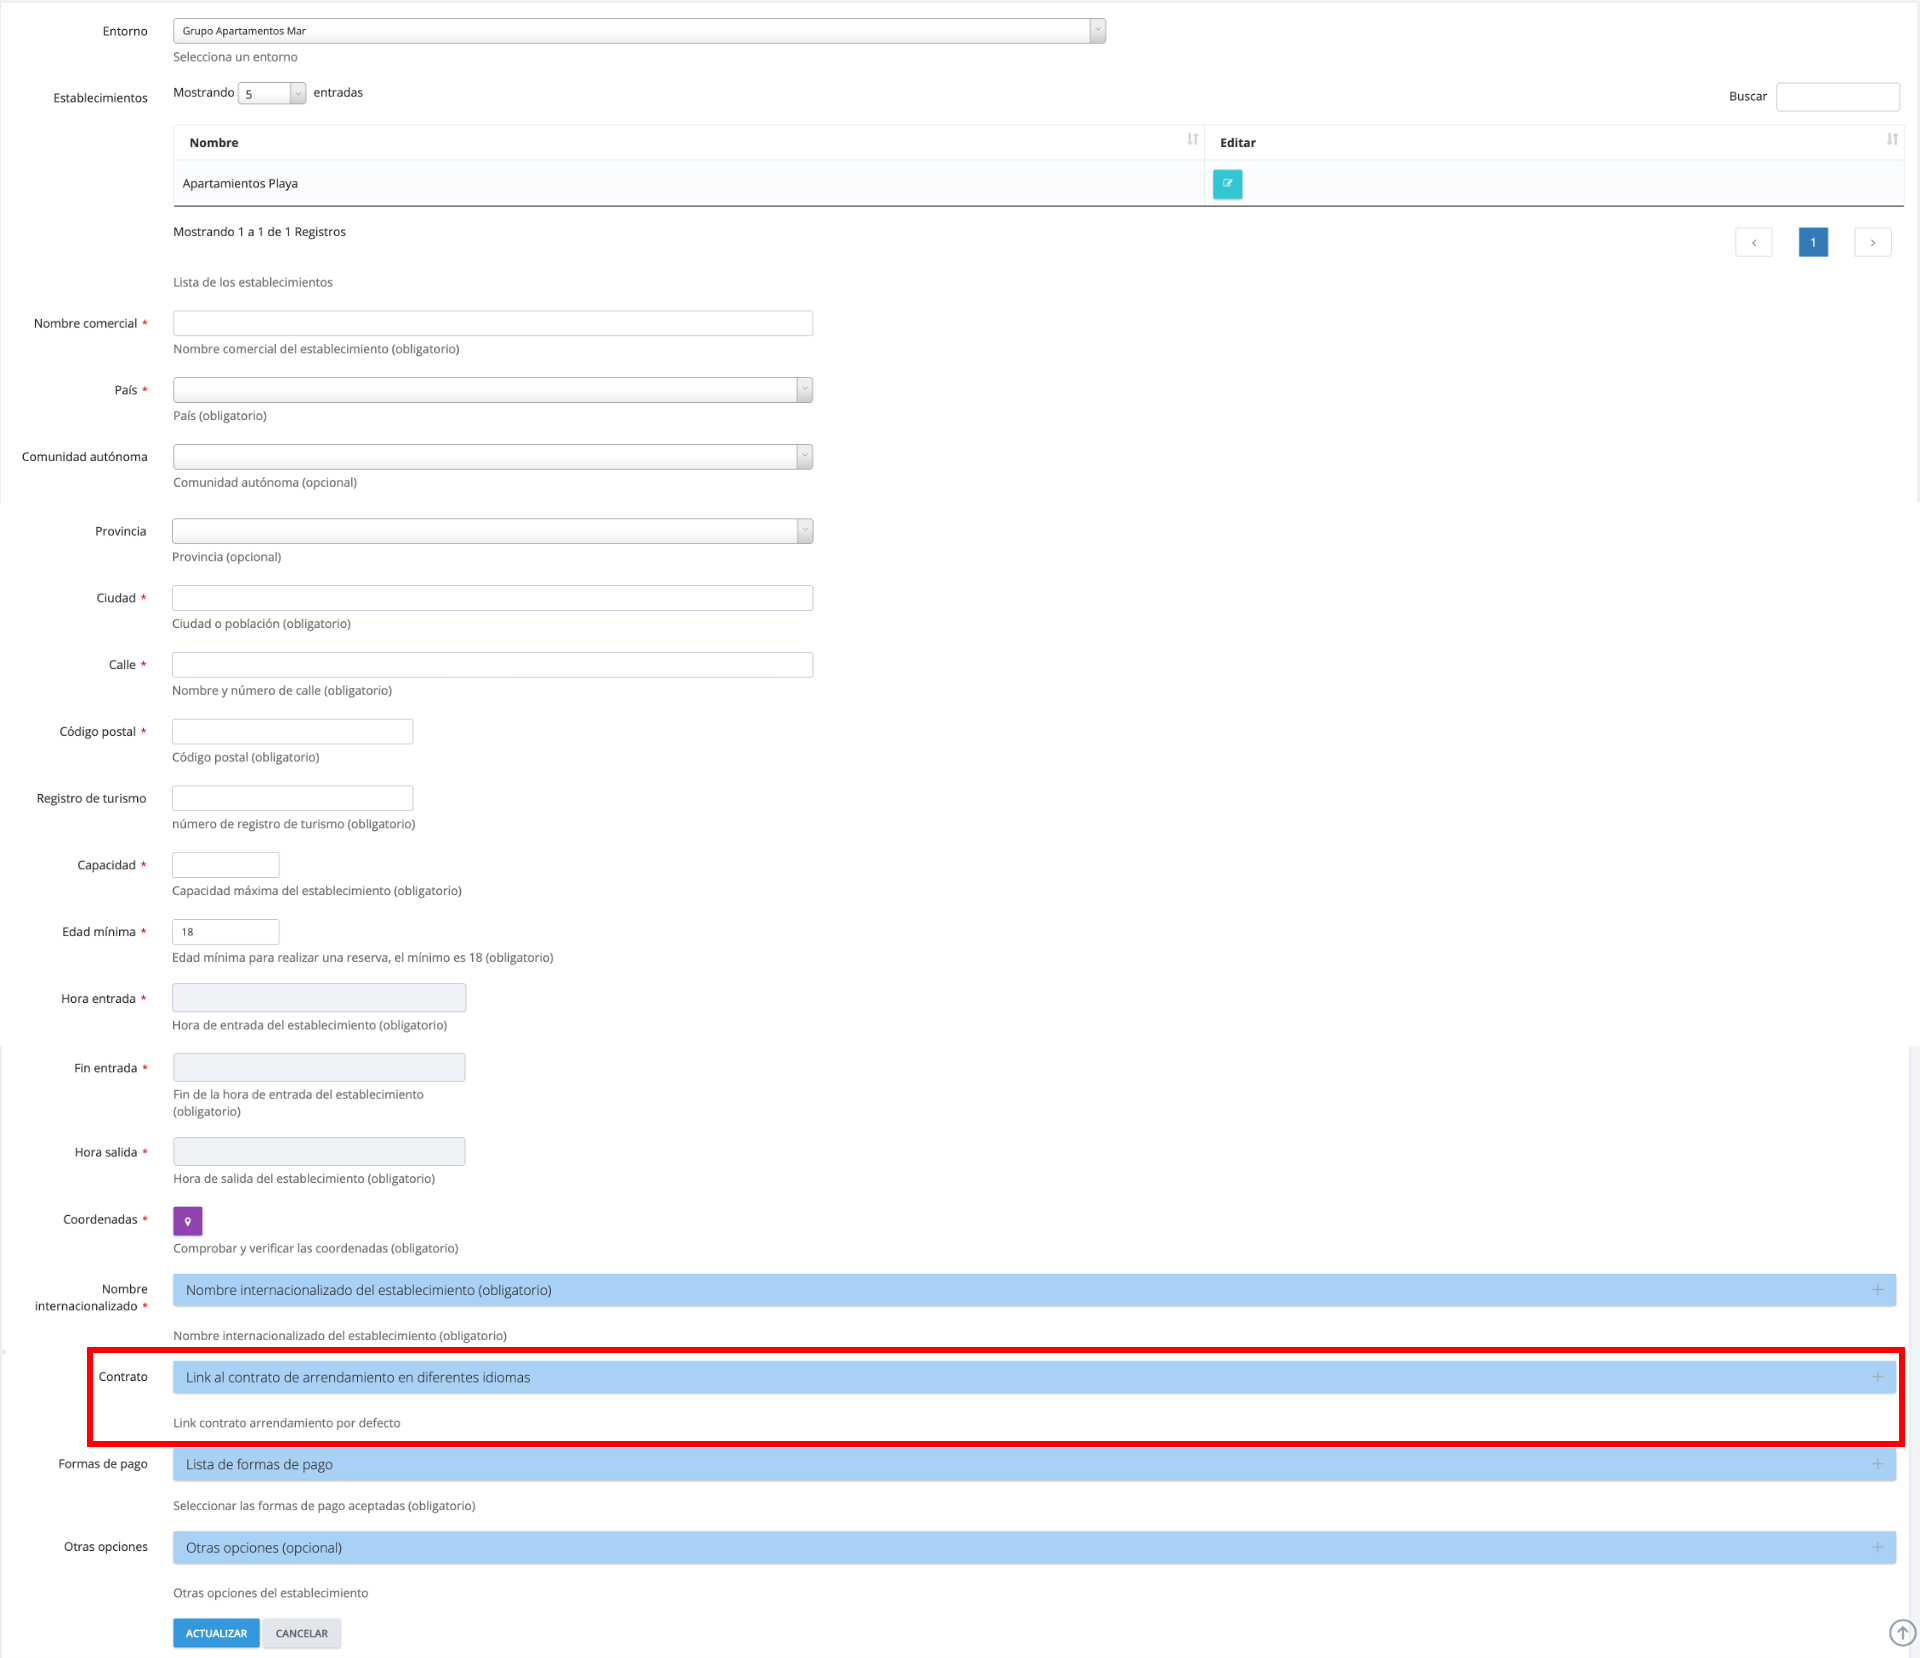
Task: Open the purple coordinates map pin button
Action: [187, 1221]
